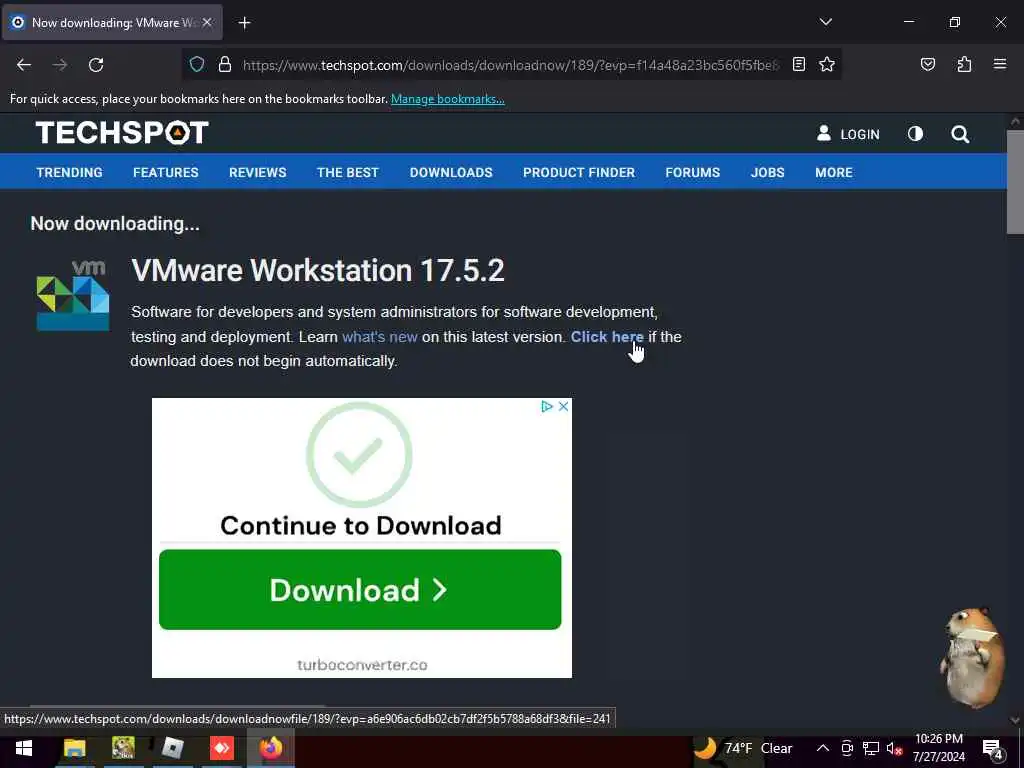Click the turboconverter.co ad text

coord(362,665)
